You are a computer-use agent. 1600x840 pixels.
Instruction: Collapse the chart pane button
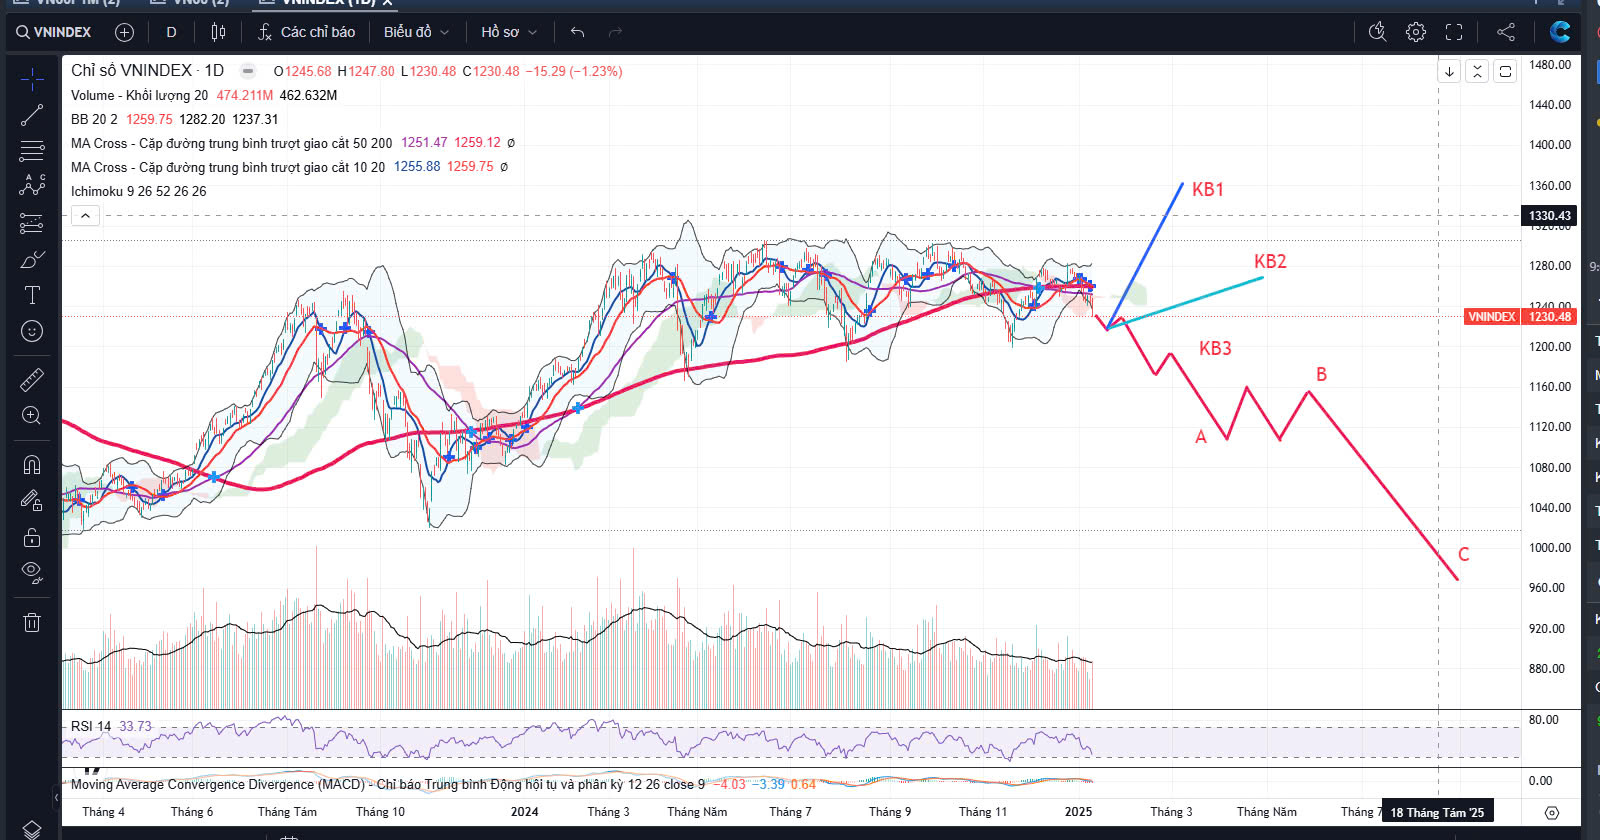click(x=1477, y=71)
